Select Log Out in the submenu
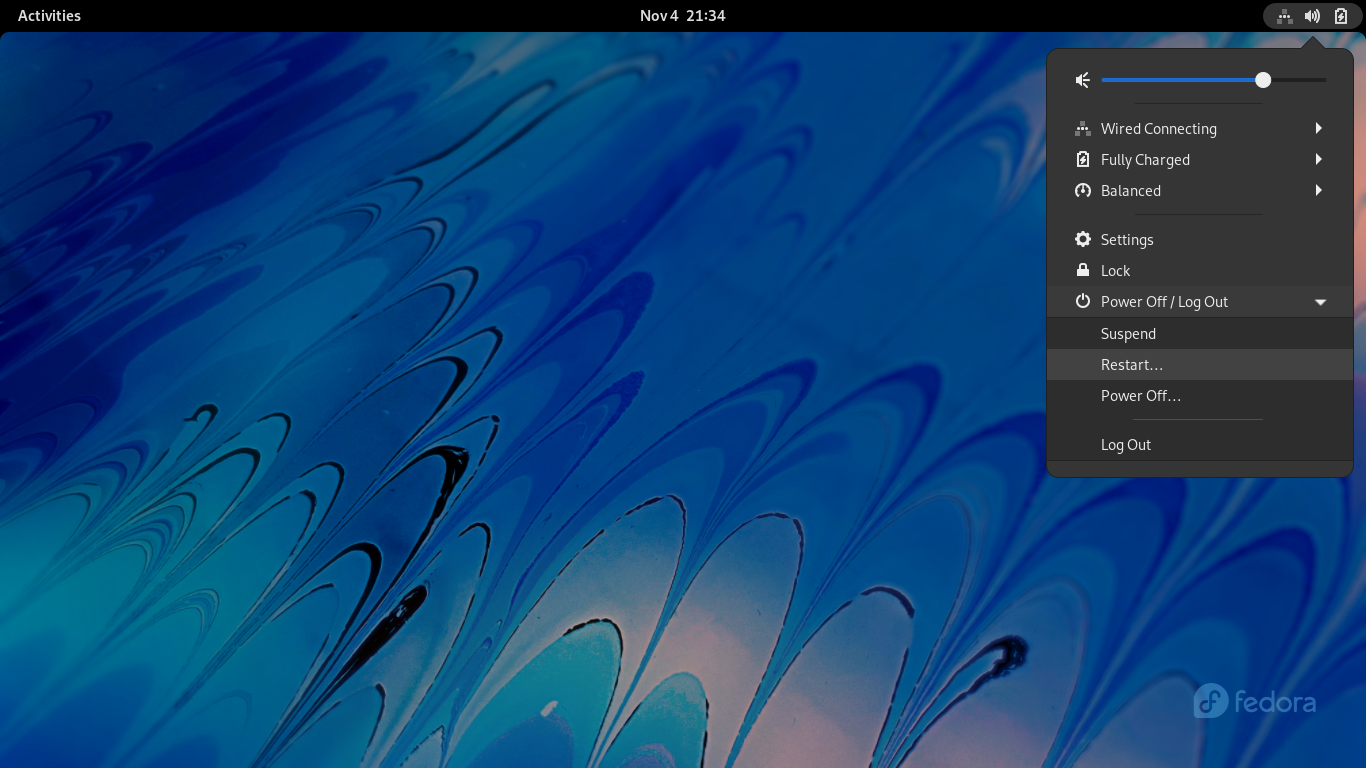The height and width of the screenshot is (768, 1366). [x=1199, y=444]
